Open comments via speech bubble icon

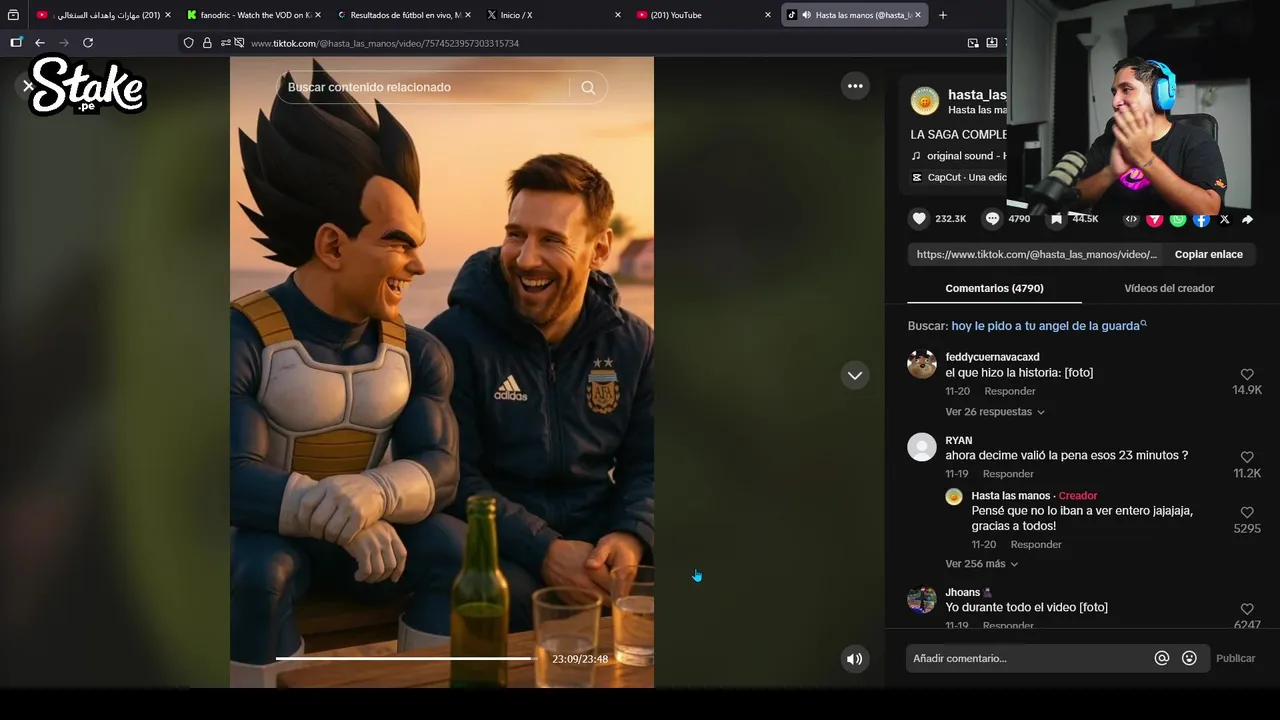[x=992, y=218]
